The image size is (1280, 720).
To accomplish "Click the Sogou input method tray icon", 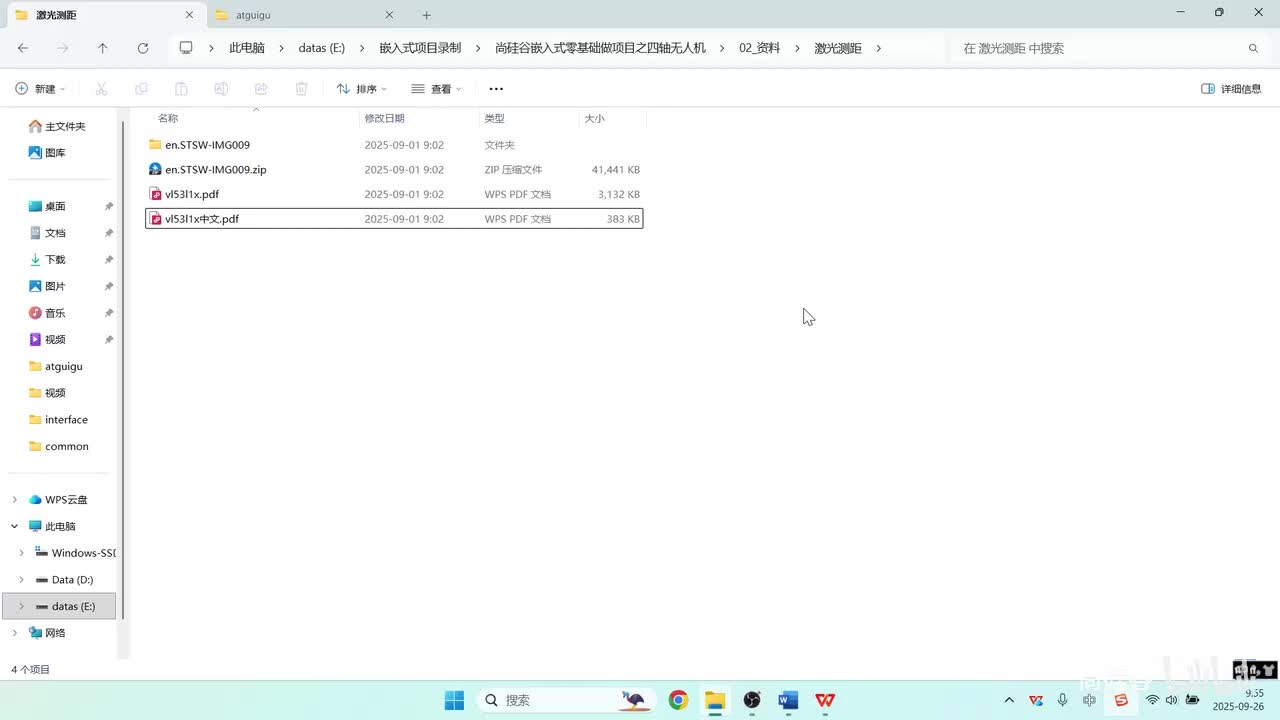I will (x=1121, y=700).
